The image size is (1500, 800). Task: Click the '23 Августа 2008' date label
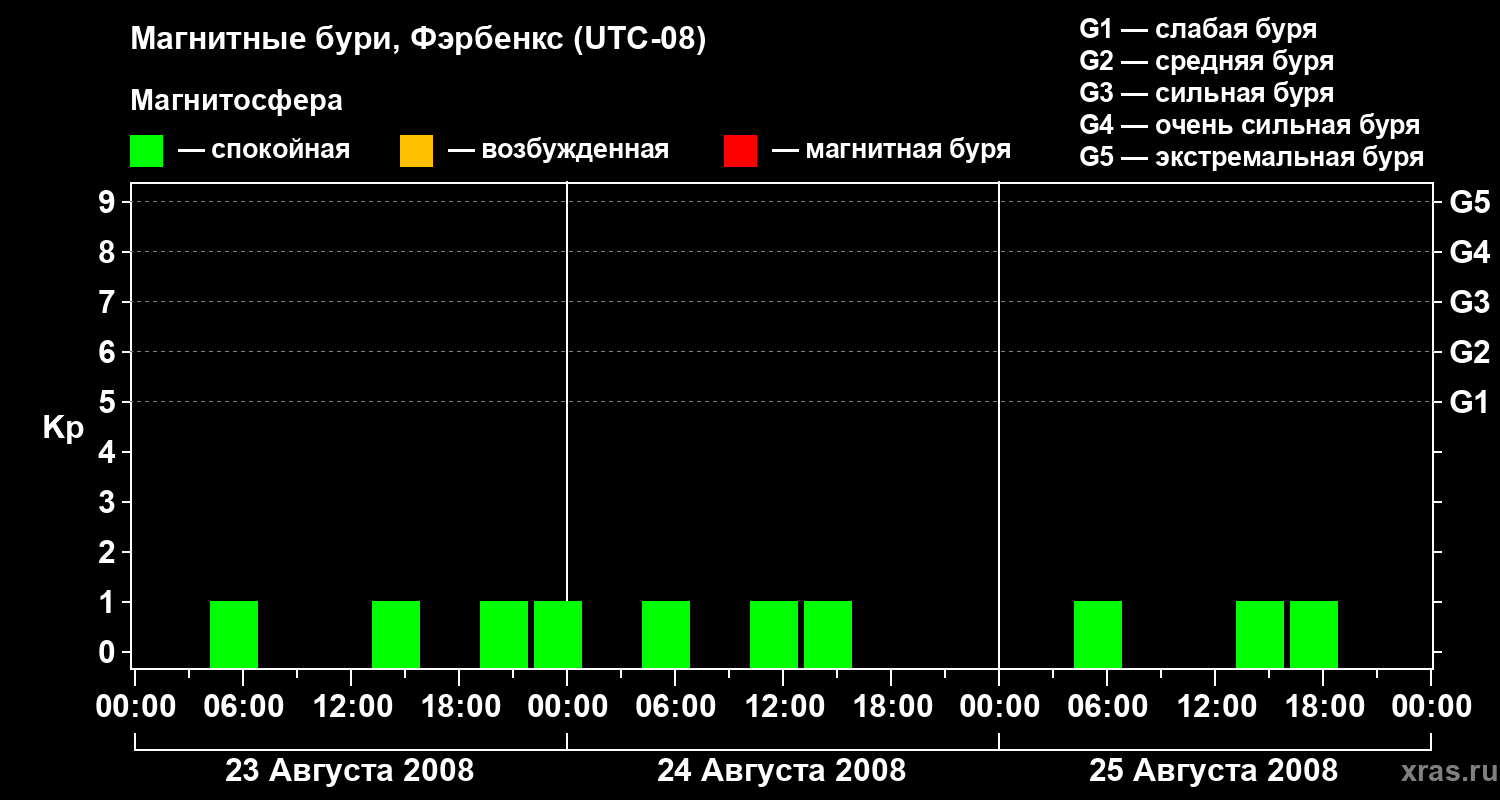[x=350, y=770]
